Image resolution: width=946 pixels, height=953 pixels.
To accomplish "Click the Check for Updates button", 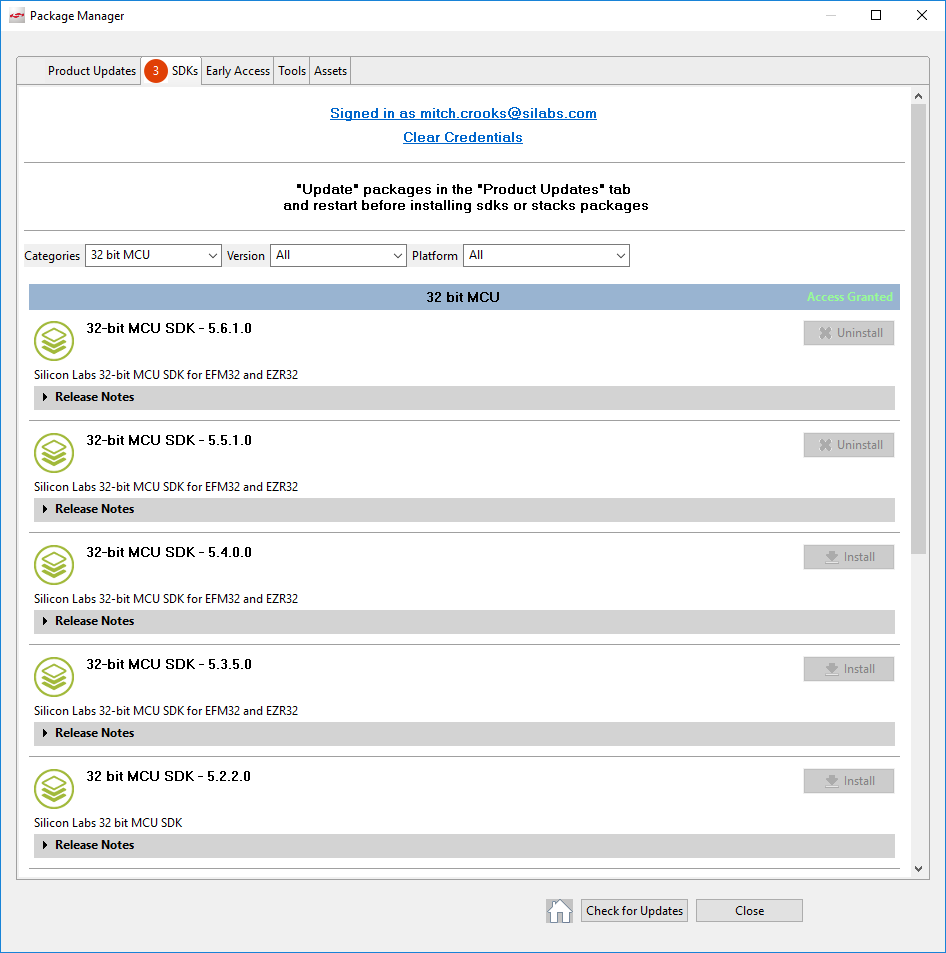I will (634, 910).
